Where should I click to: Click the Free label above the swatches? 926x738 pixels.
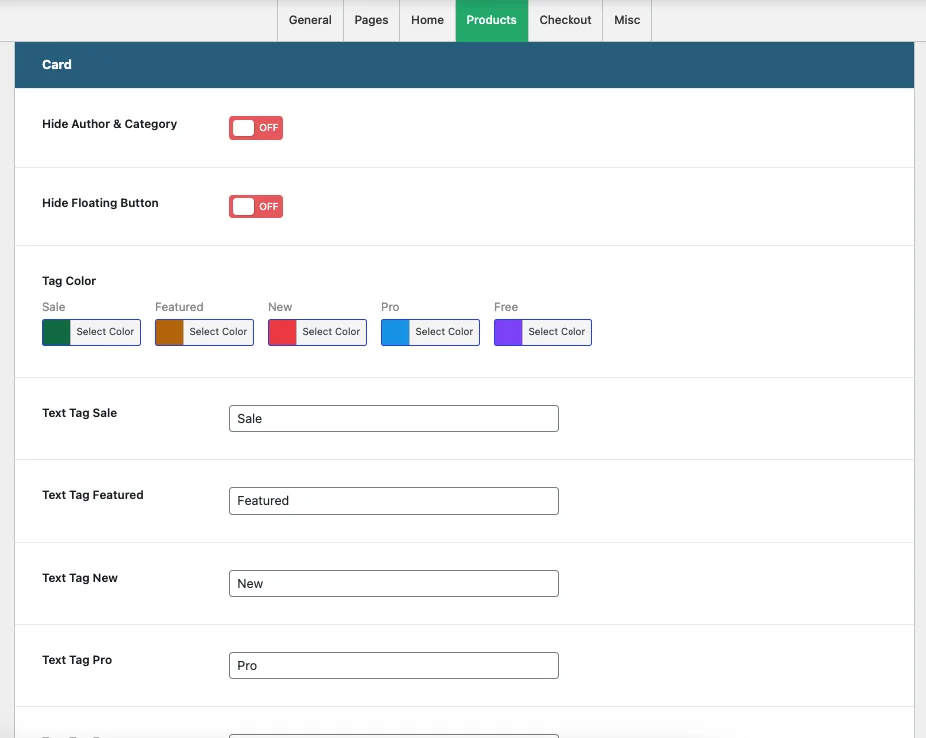(506, 307)
